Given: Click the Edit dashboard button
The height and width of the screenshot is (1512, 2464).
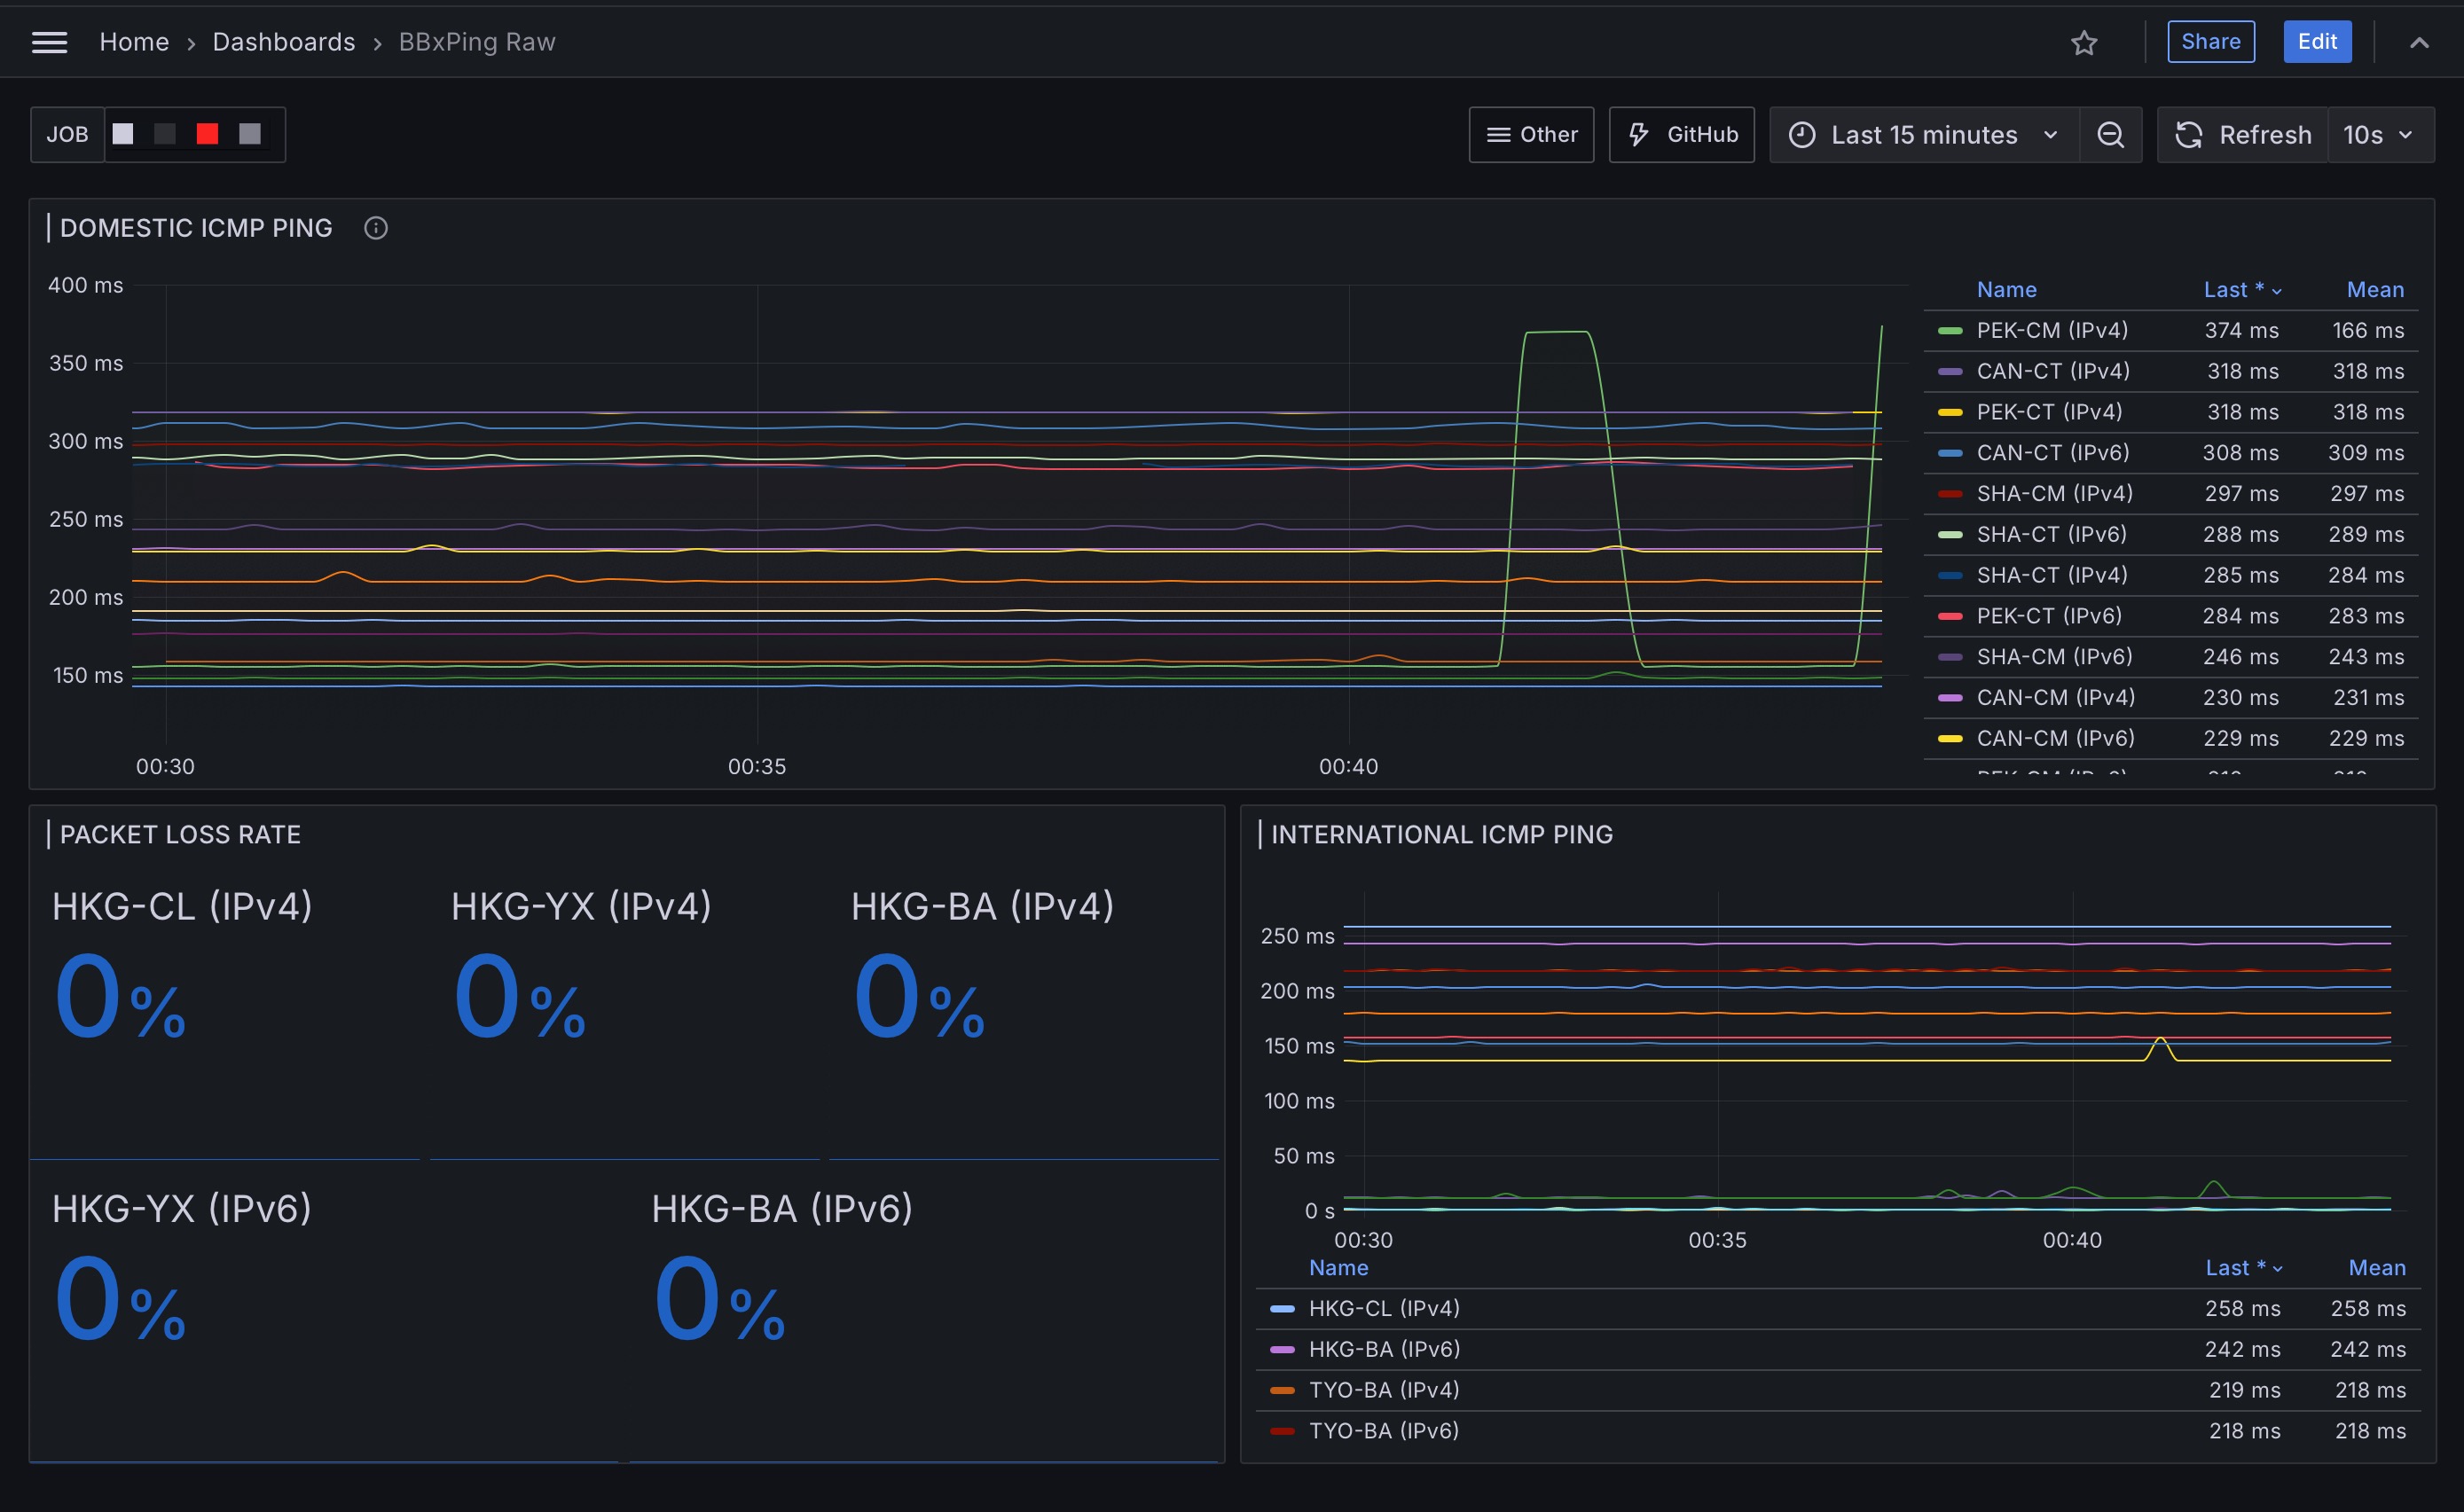Looking at the screenshot, I should click(x=2317, y=42).
